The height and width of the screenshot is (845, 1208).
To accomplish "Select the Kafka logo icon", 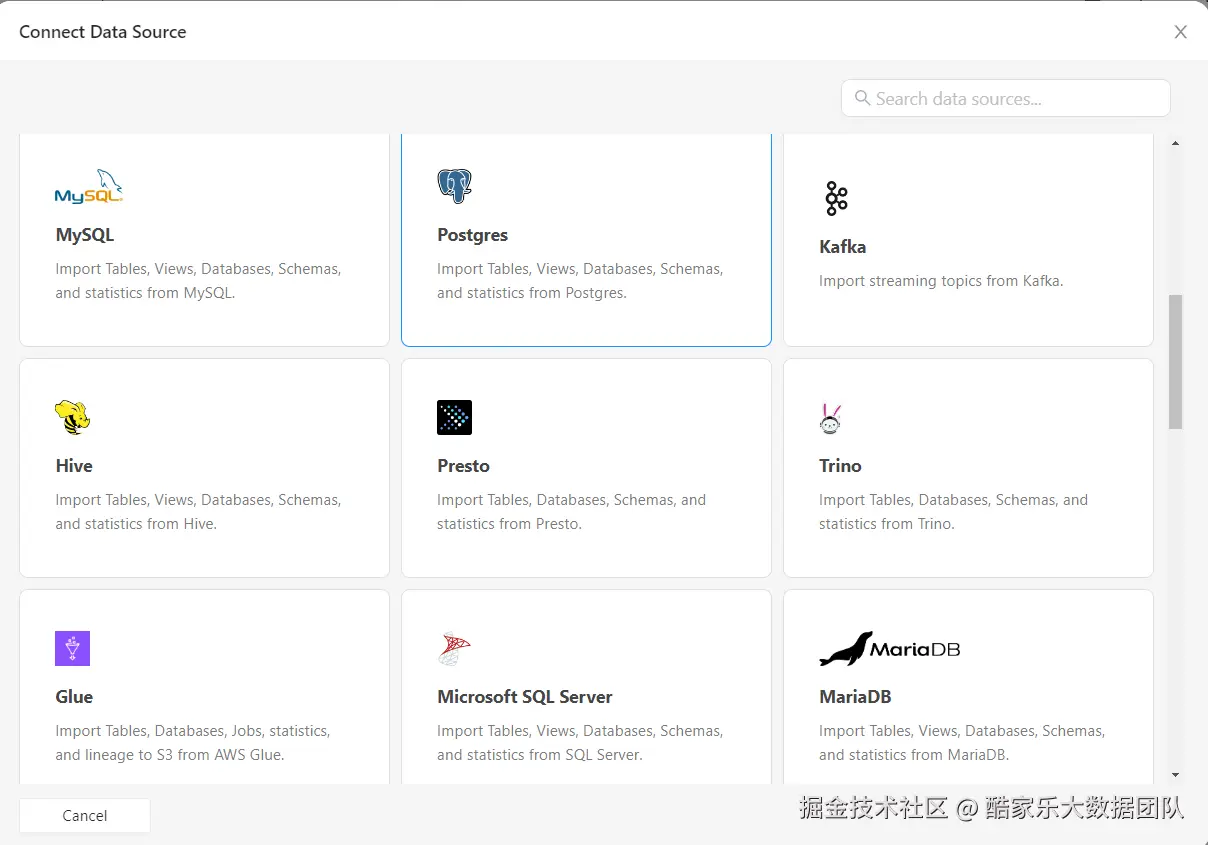I will click(836, 198).
